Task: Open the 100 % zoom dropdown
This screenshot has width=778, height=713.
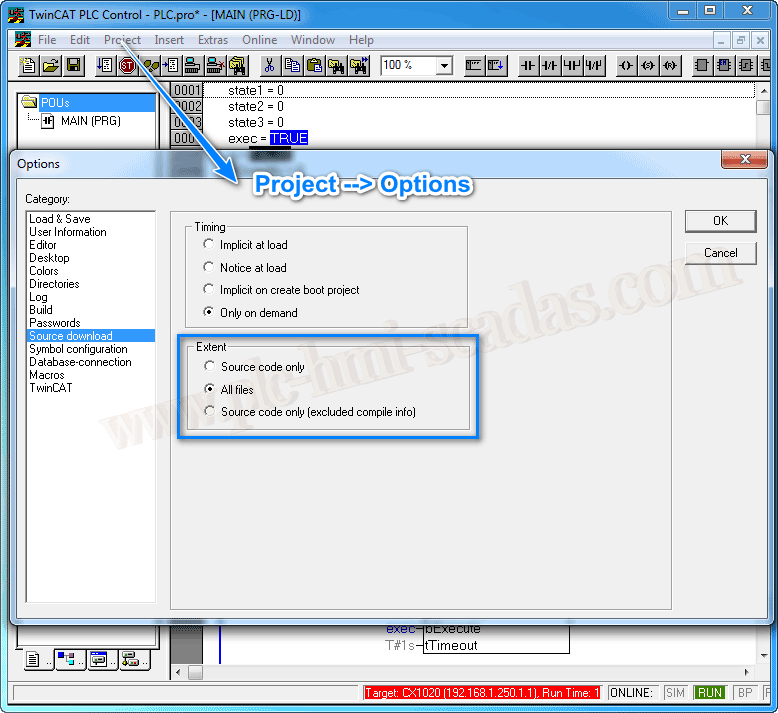Action: click(x=443, y=66)
